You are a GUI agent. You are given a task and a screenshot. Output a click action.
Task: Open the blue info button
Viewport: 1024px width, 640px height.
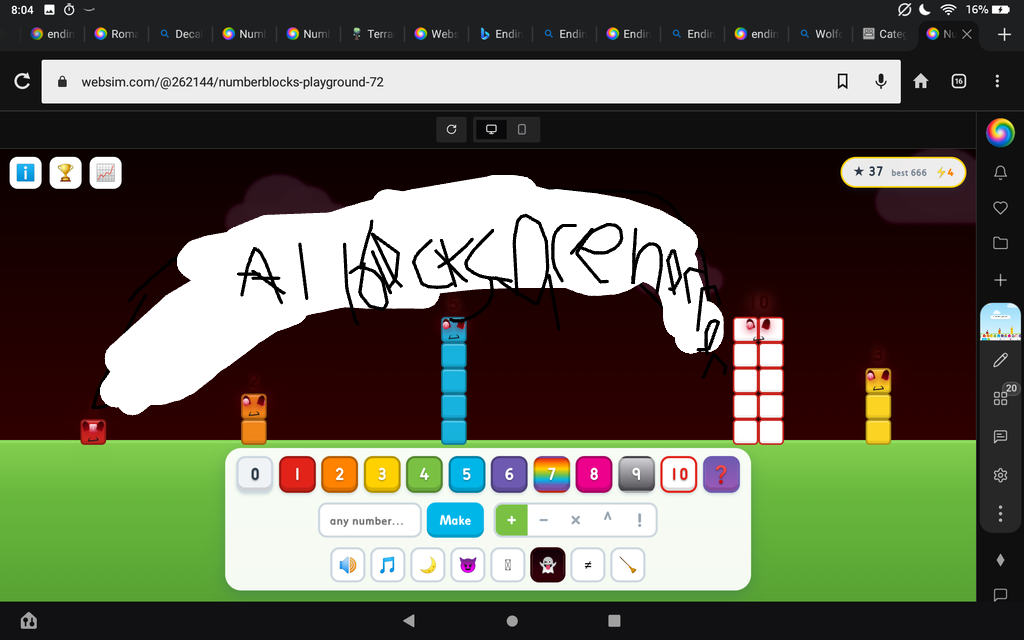25,173
